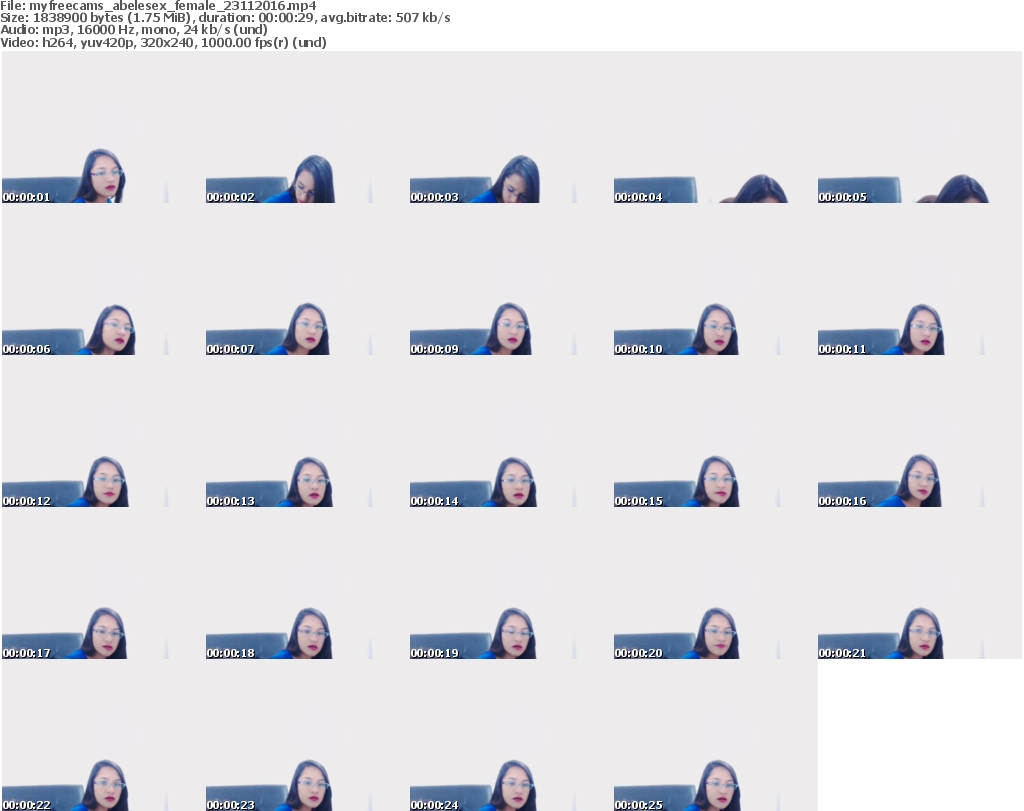Select the thumbnail stamped 00:00:01
The image size is (1024, 811).
point(104,127)
